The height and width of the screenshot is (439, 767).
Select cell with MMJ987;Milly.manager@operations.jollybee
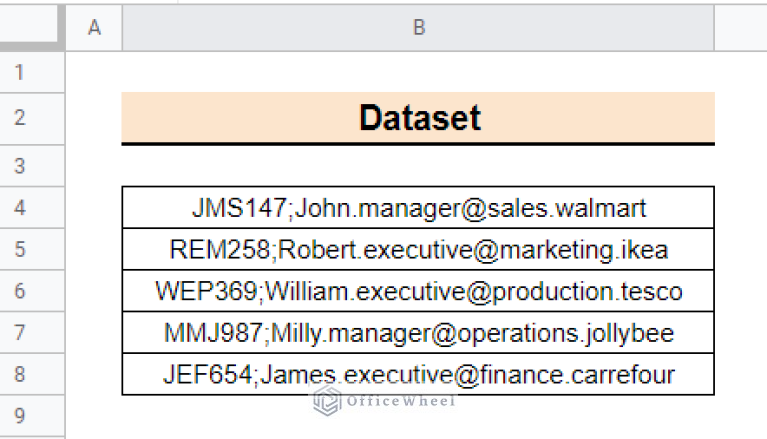418,332
